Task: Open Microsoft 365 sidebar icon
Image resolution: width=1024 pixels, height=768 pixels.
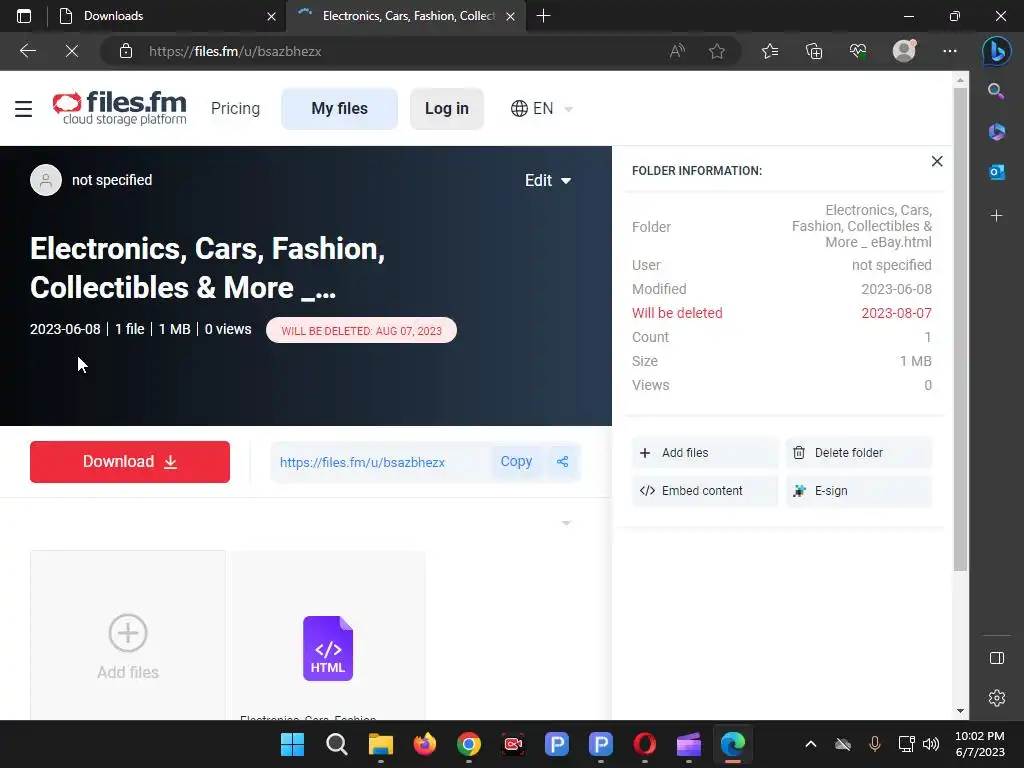Action: point(997,132)
